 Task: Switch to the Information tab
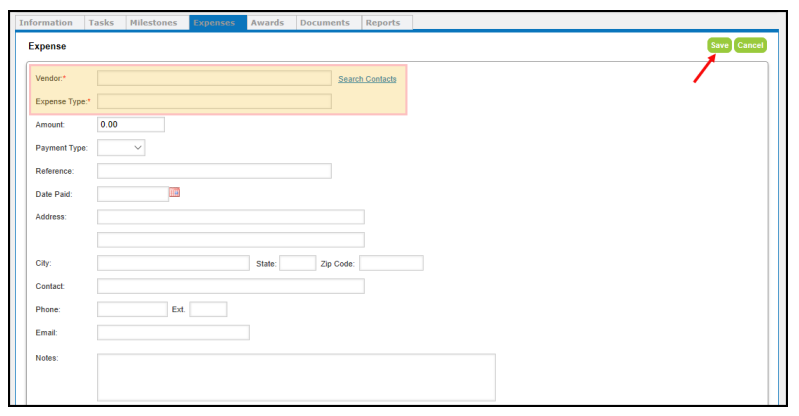49,22
